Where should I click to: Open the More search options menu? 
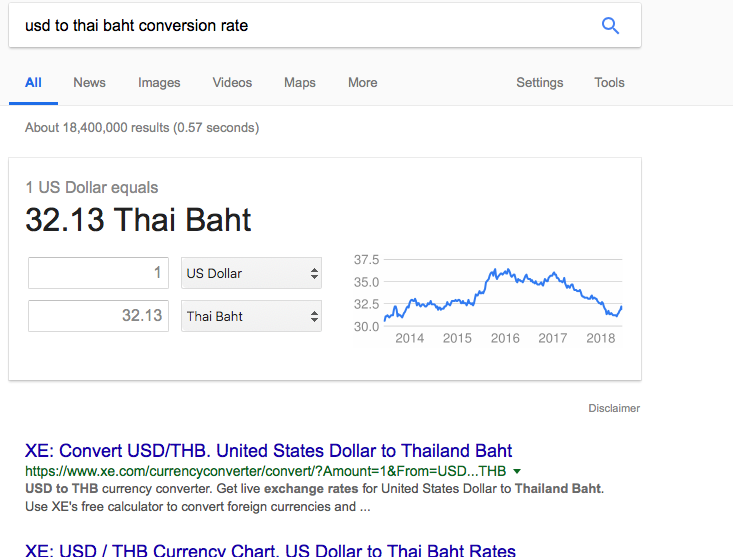[x=362, y=83]
